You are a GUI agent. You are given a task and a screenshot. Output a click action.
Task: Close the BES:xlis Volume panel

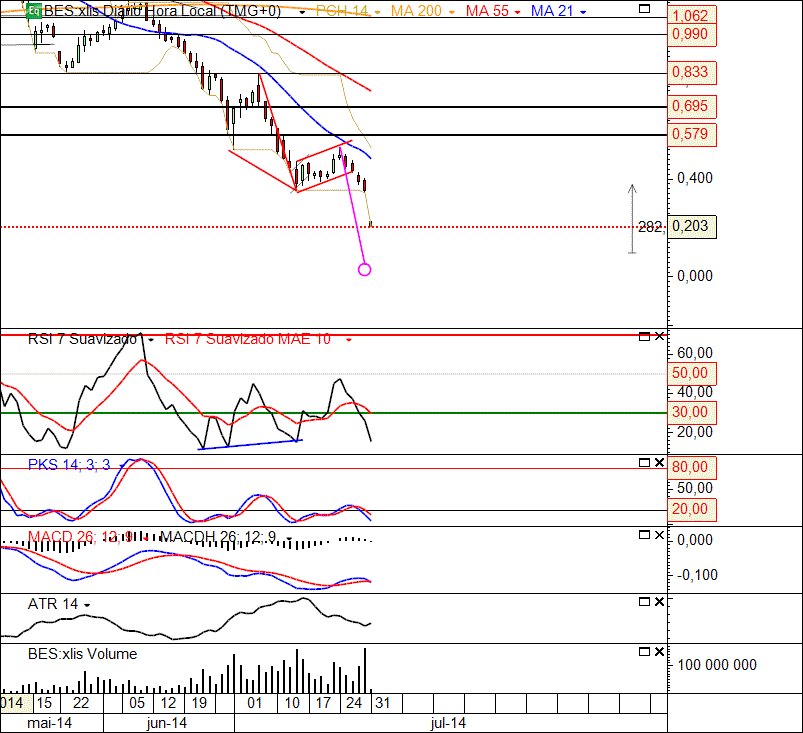660,652
